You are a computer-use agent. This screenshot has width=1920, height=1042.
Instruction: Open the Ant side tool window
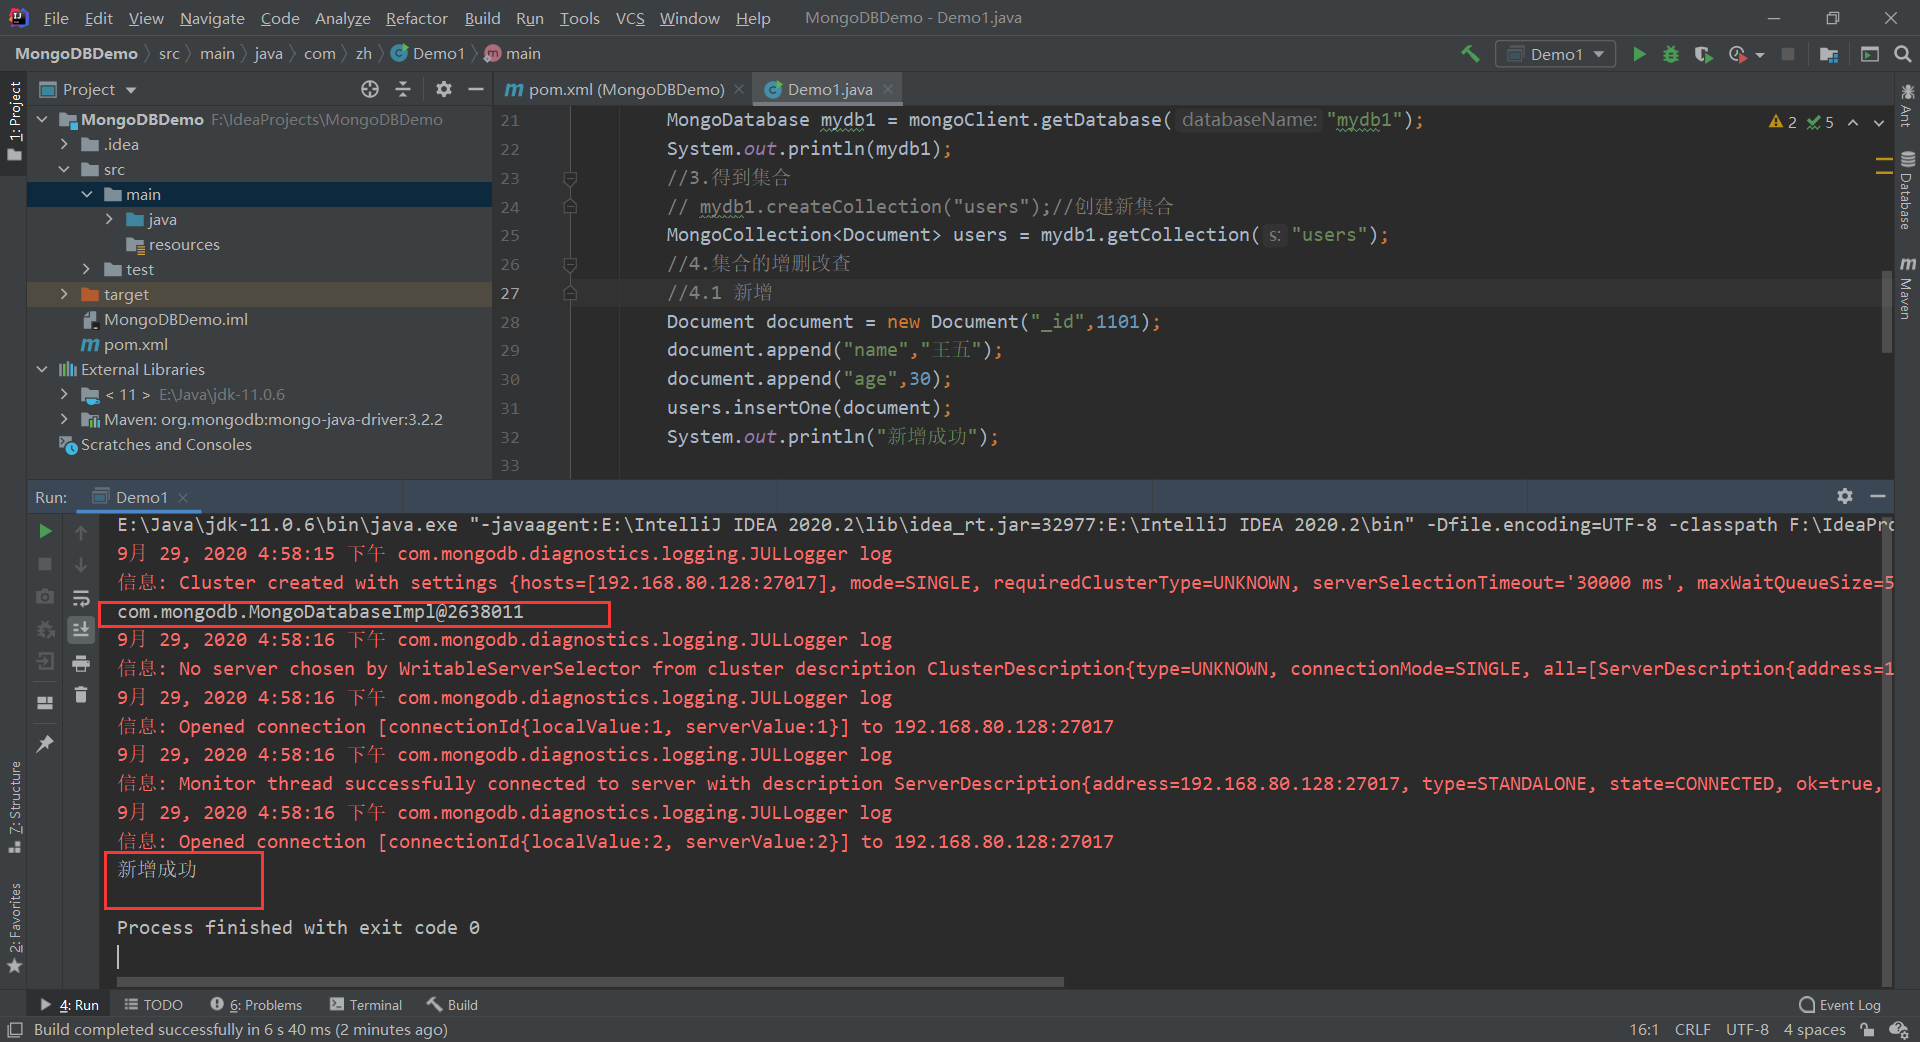click(x=1907, y=105)
